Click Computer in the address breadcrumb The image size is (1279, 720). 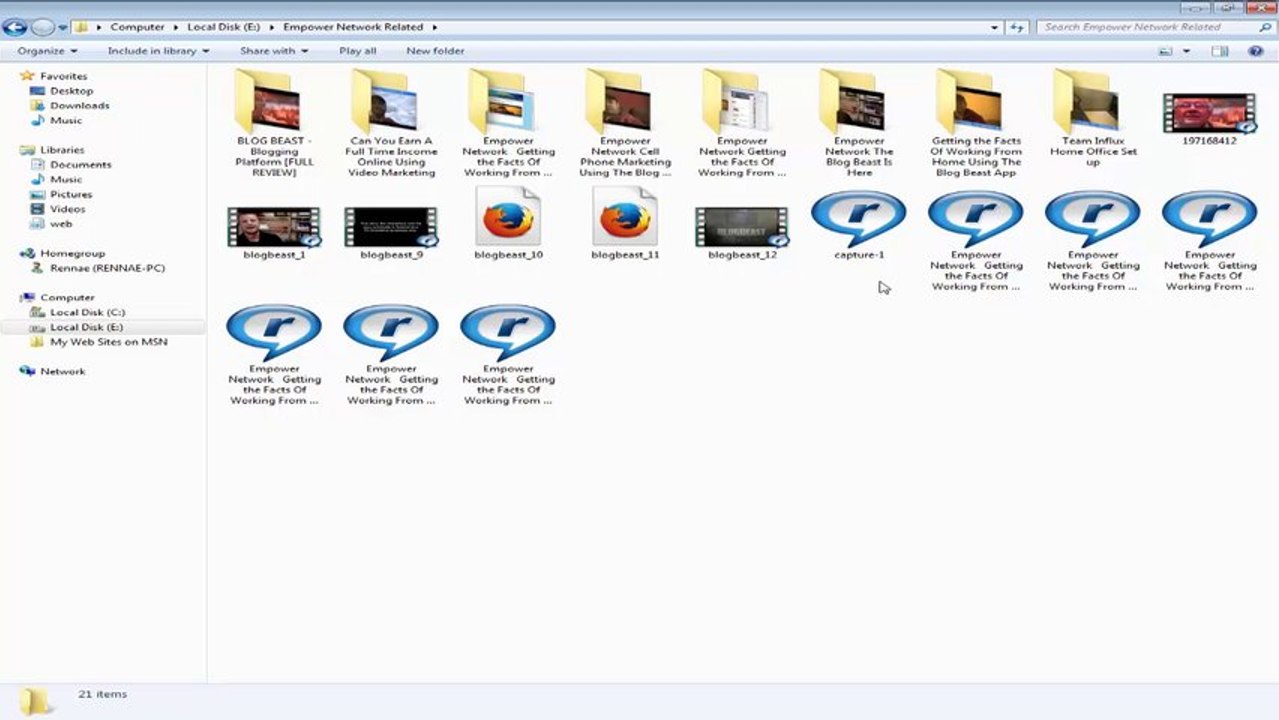[137, 27]
